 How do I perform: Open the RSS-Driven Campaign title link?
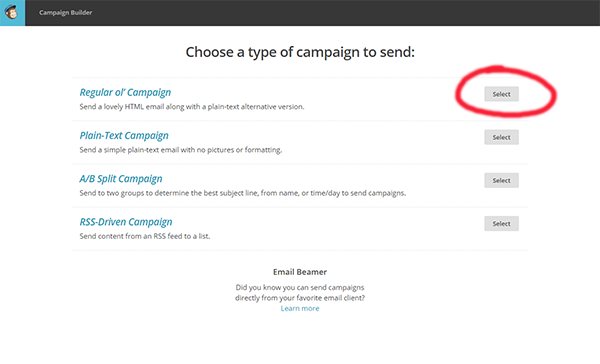point(126,222)
